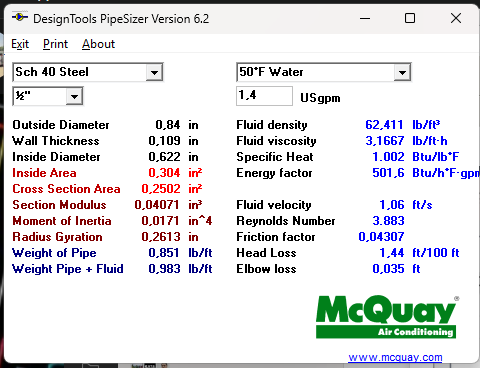Open the www.mcquay.com link
This screenshot has width=480, height=368.
pyautogui.click(x=395, y=357)
